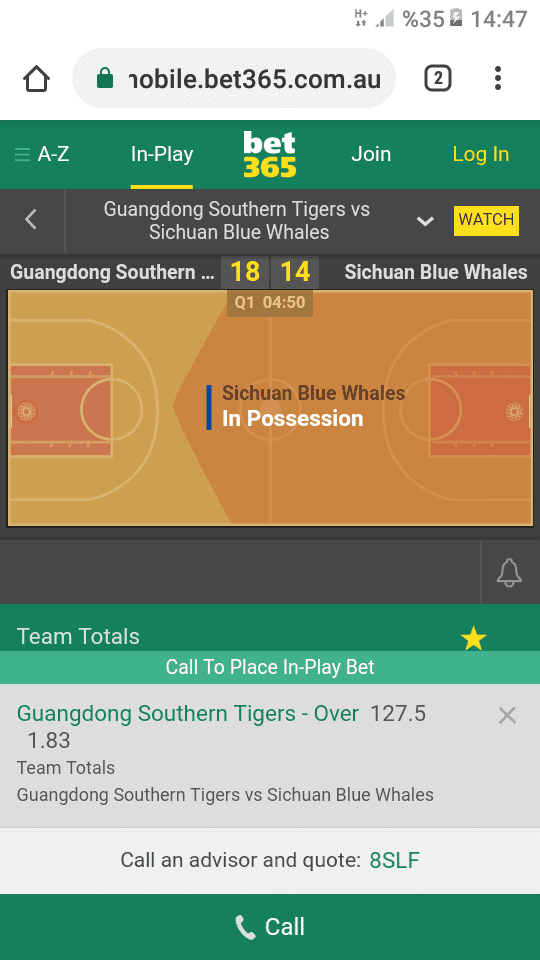
Task: Tap the yellow WATCH button
Action: pyautogui.click(x=486, y=220)
